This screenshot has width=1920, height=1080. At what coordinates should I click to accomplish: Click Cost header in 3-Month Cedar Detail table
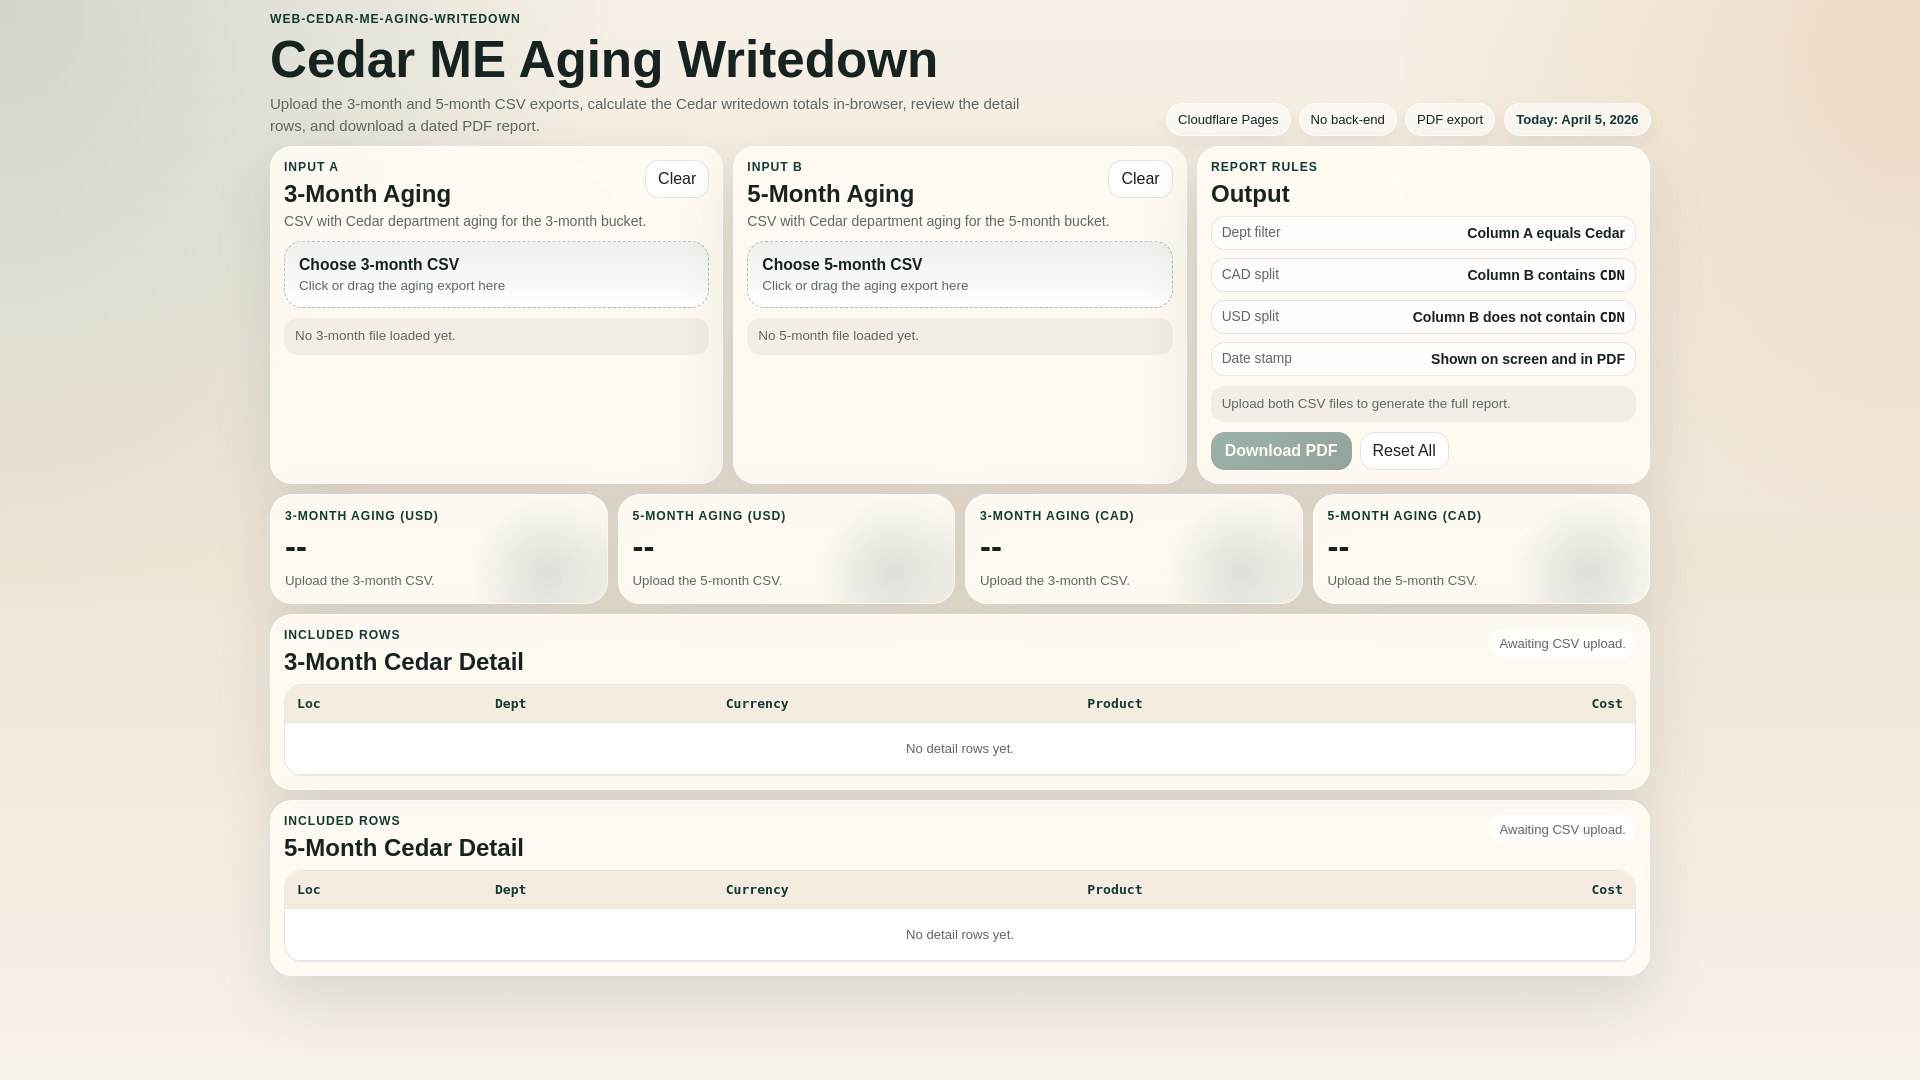click(x=1607, y=704)
